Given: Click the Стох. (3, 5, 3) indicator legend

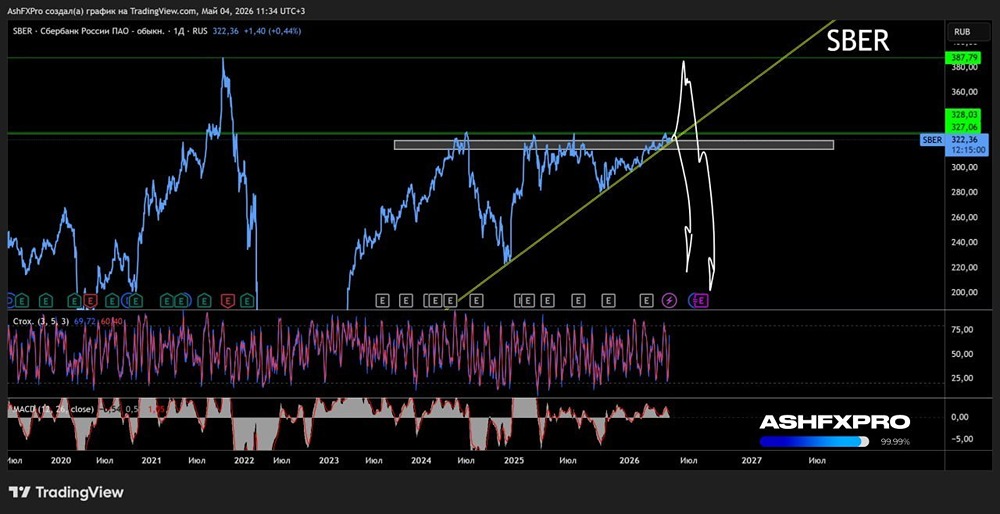Looking at the screenshot, I should 41,321.
